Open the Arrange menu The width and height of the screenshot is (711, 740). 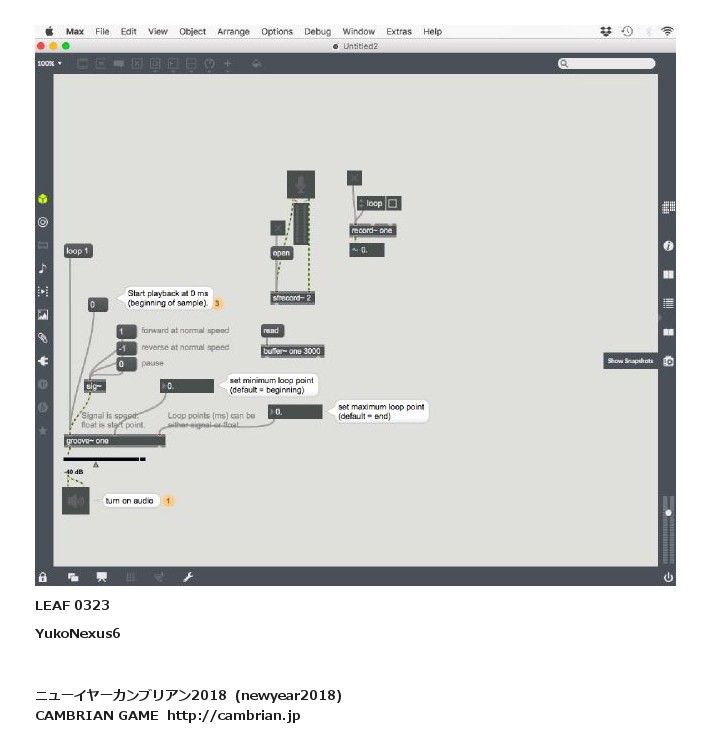point(234,32)
